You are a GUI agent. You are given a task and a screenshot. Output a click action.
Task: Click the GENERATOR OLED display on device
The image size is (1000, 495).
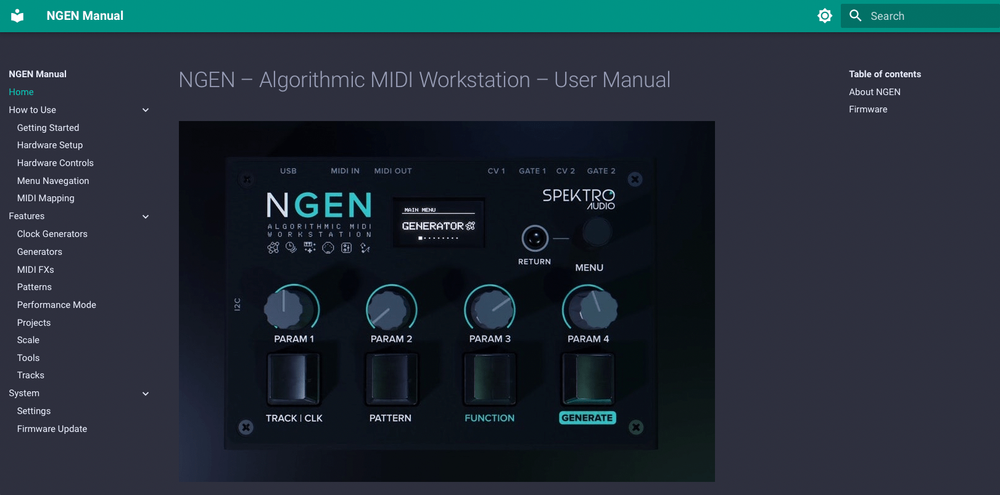(439, 223)
